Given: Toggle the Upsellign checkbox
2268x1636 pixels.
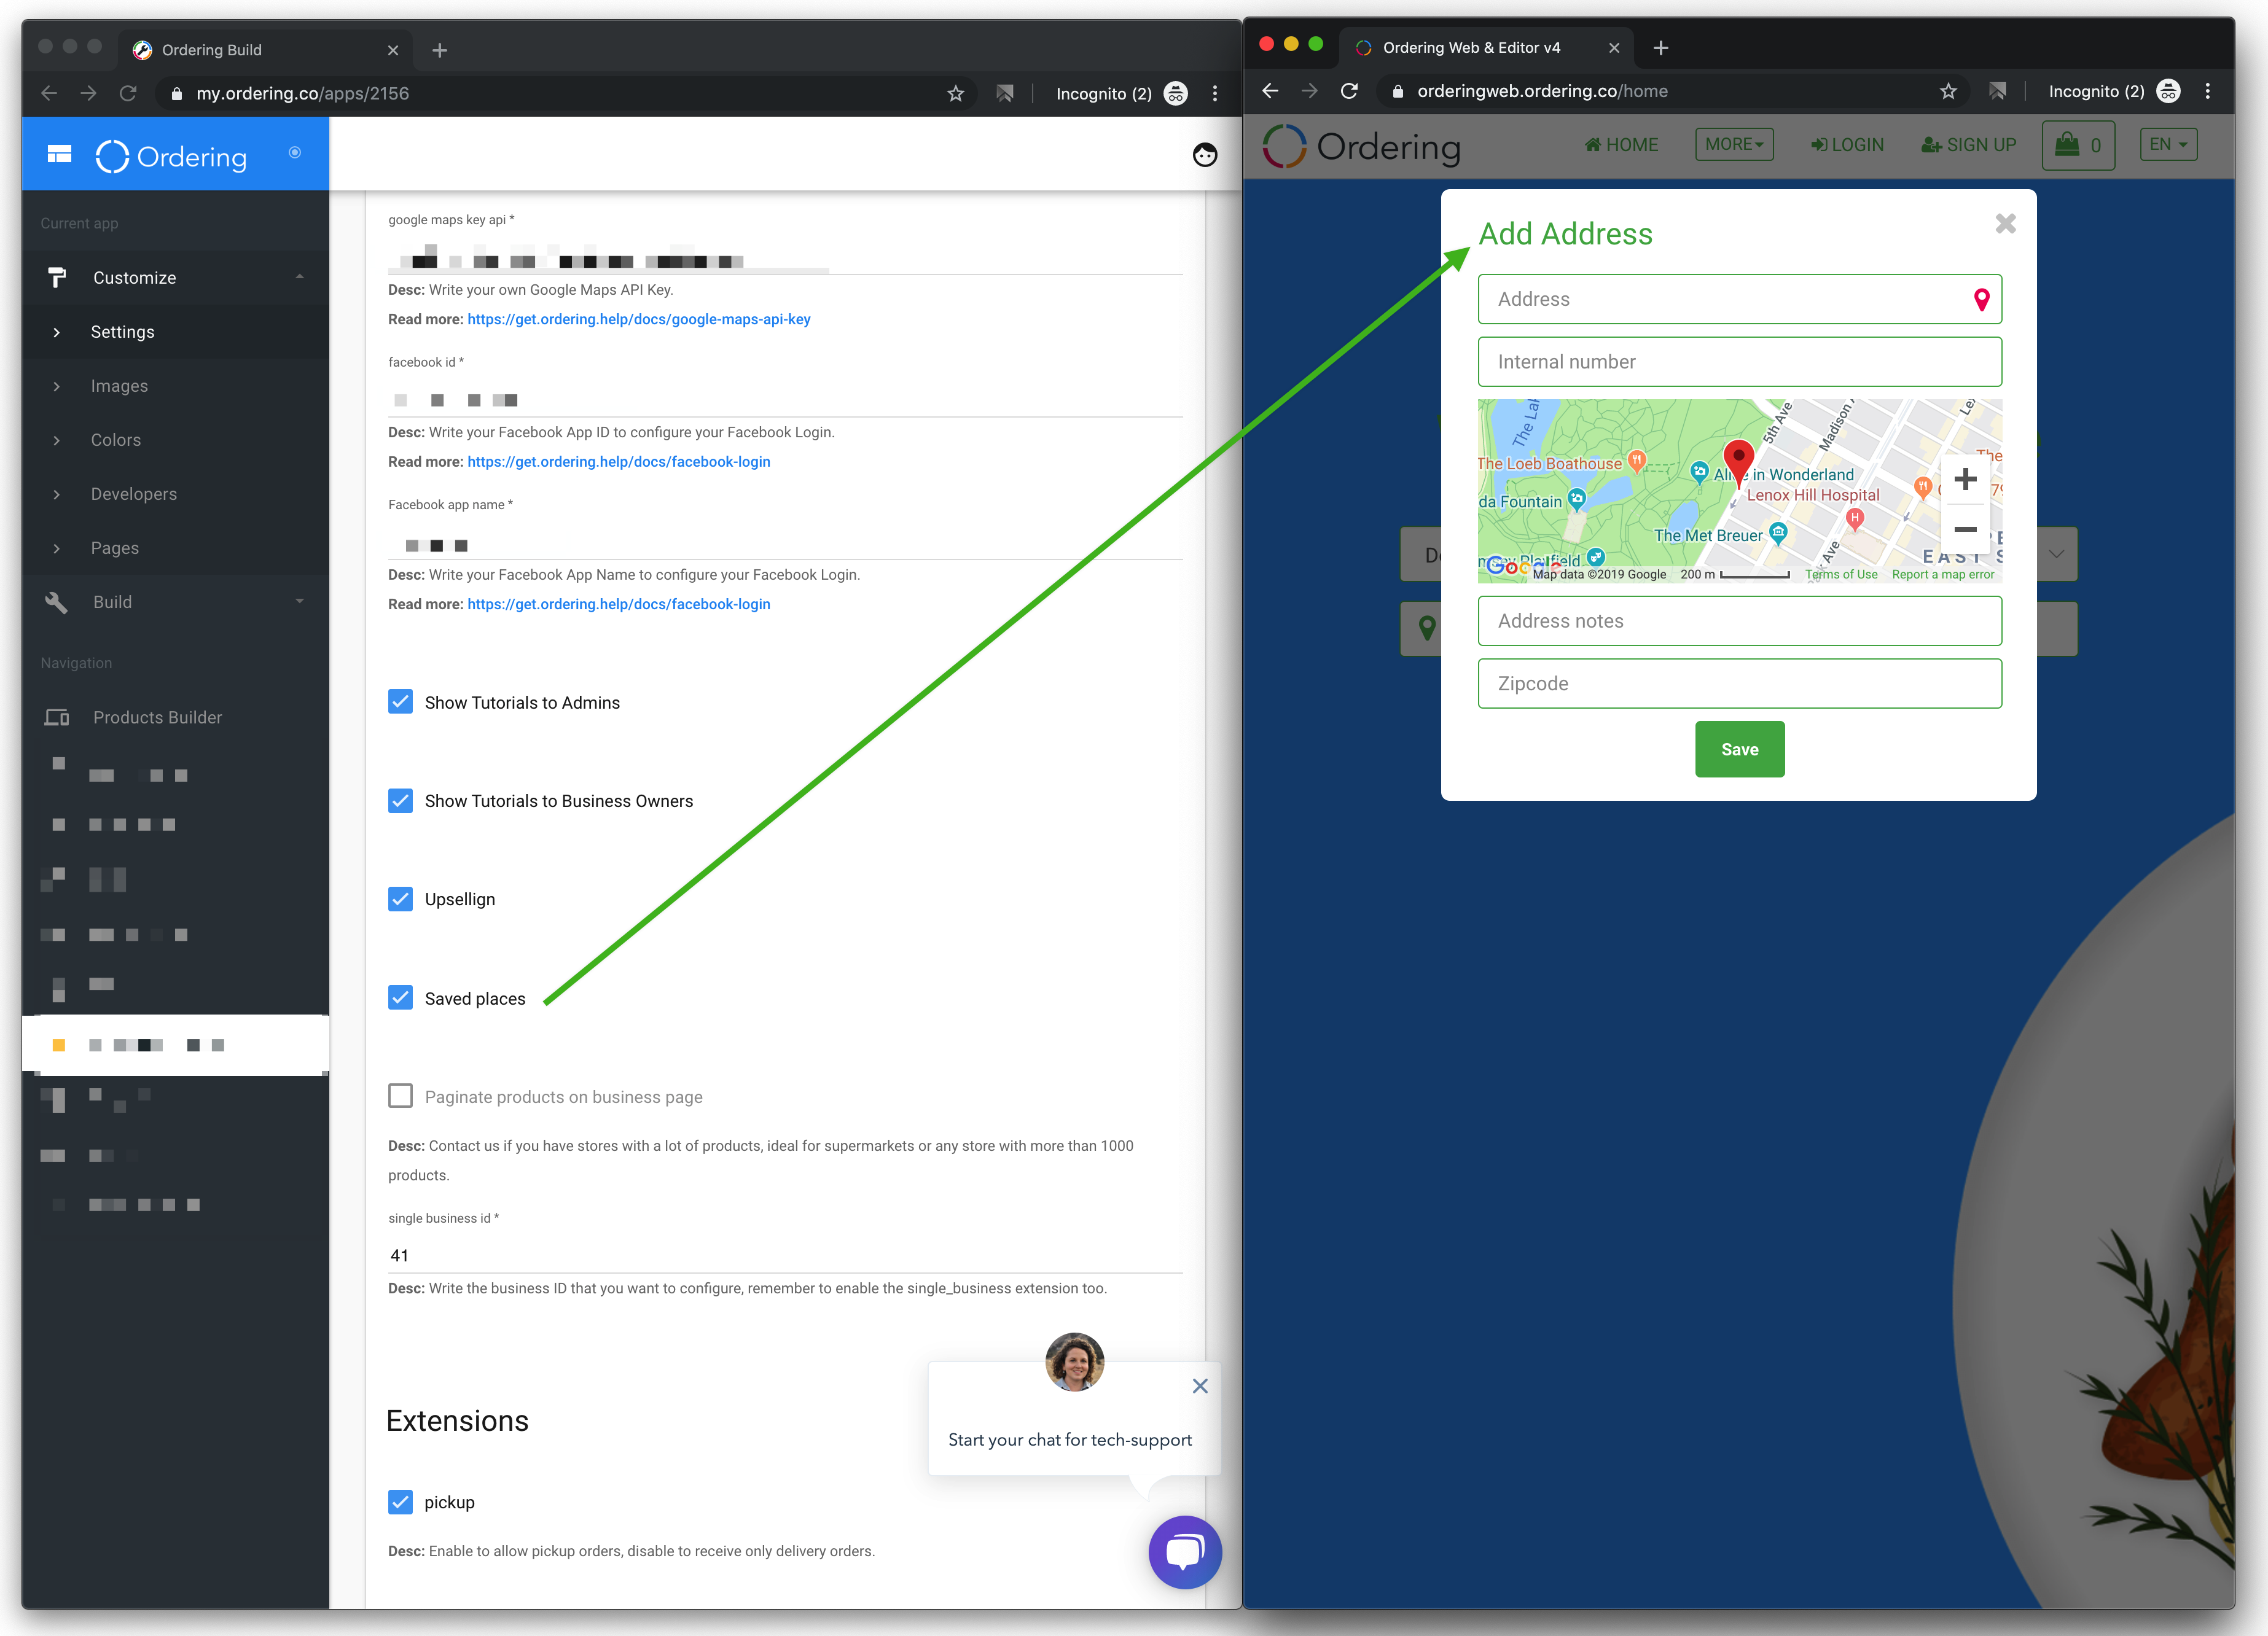Looking at the screenshot, I should (x=400, y=898).
